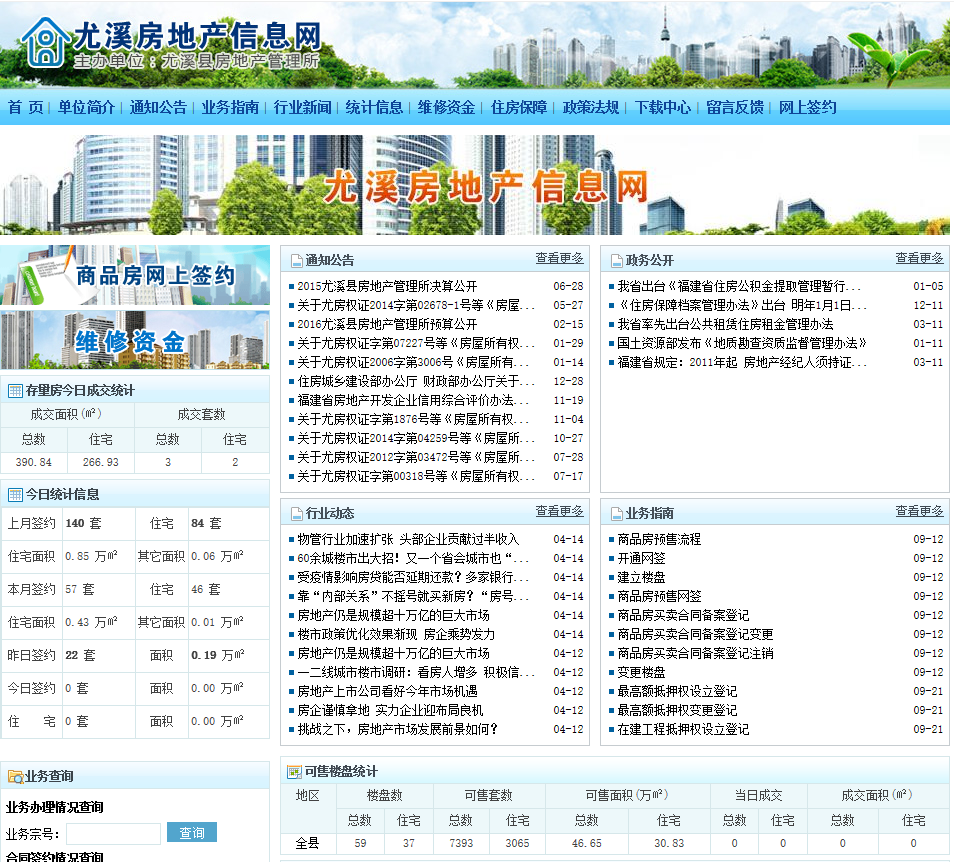Open the 维修资金 banner image
Viewport: 954px width, 862px height.
(x=135, y=340)
